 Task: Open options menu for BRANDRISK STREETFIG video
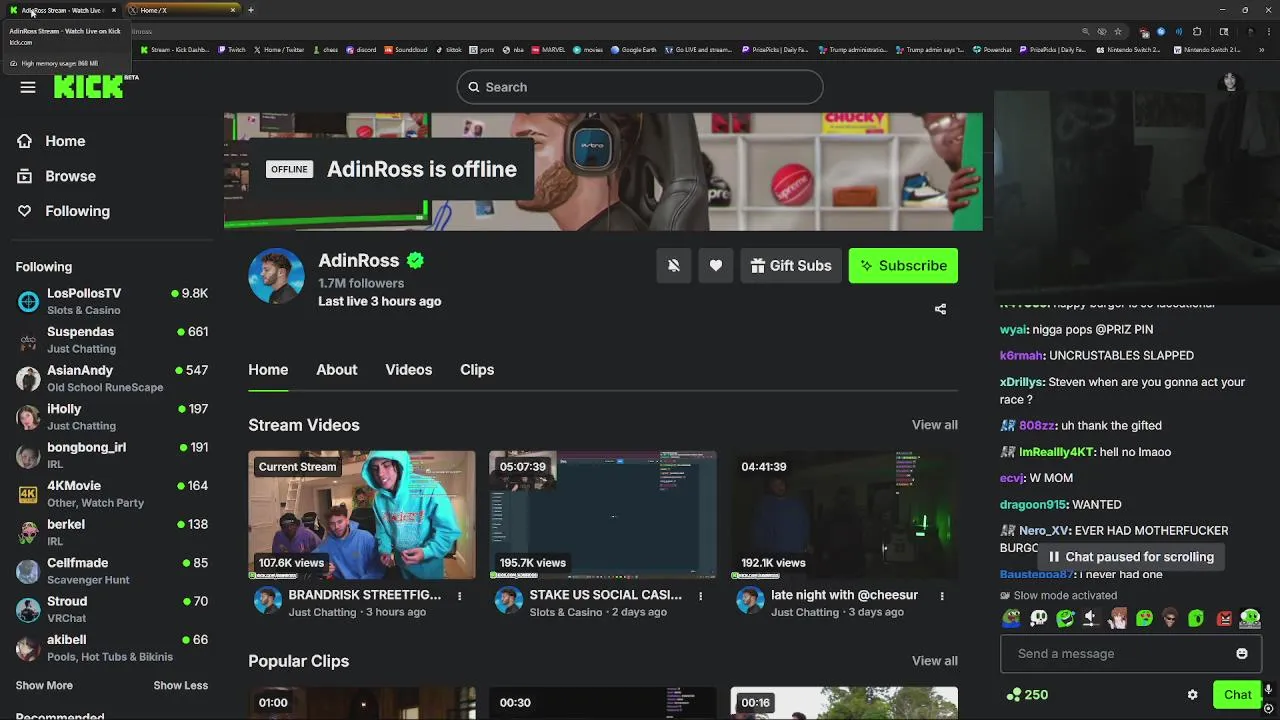(x=460, y=596)
